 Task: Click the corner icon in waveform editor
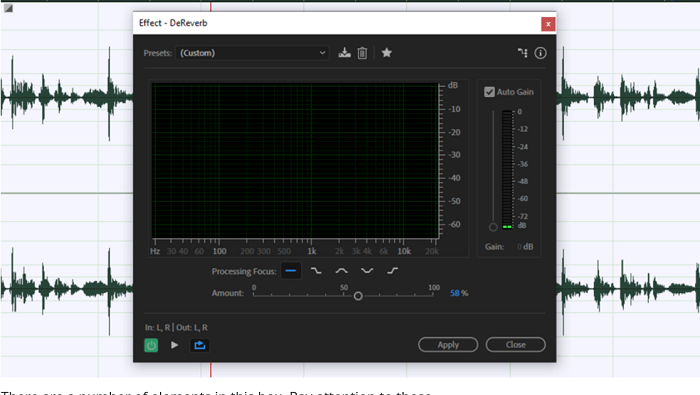click(8, 8)
